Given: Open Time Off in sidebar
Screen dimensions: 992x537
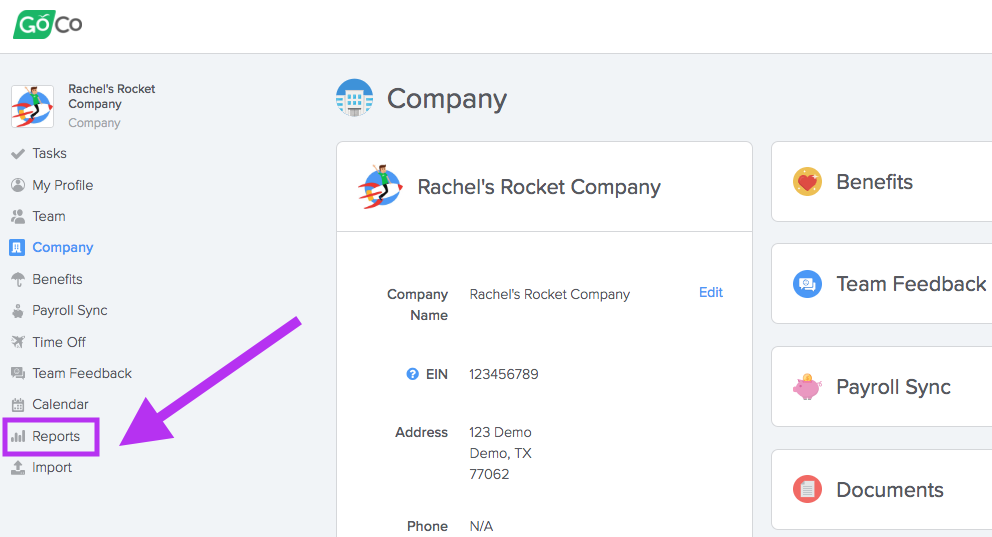Looking at the screenshot, I should pos(59,342).
